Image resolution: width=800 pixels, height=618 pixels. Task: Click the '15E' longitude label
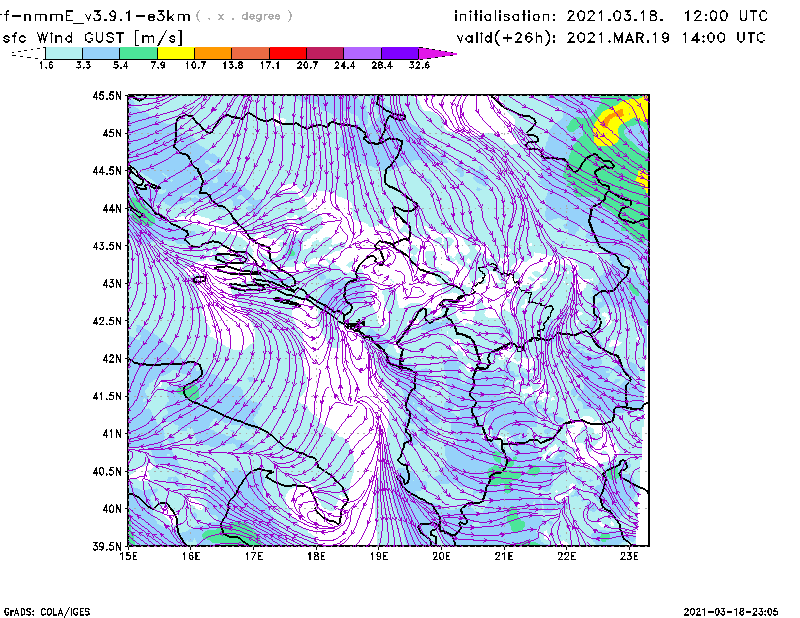pos(128,556)
